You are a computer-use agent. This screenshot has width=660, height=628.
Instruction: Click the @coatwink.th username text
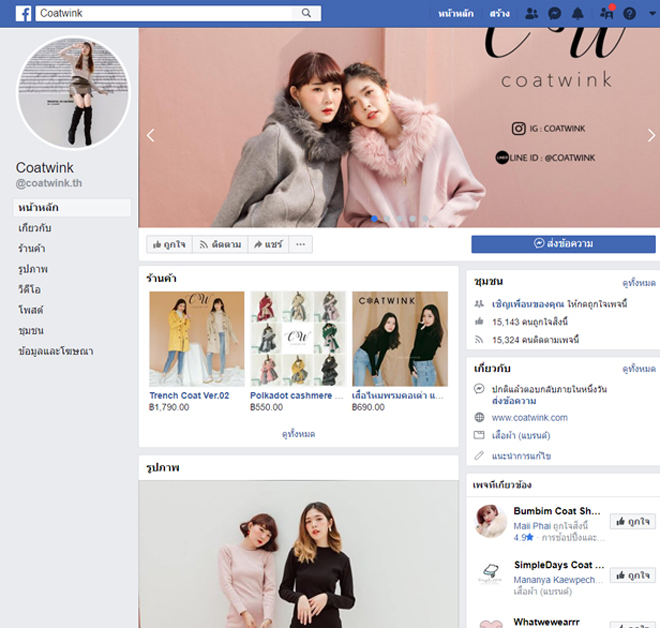[x=49, y=183]
